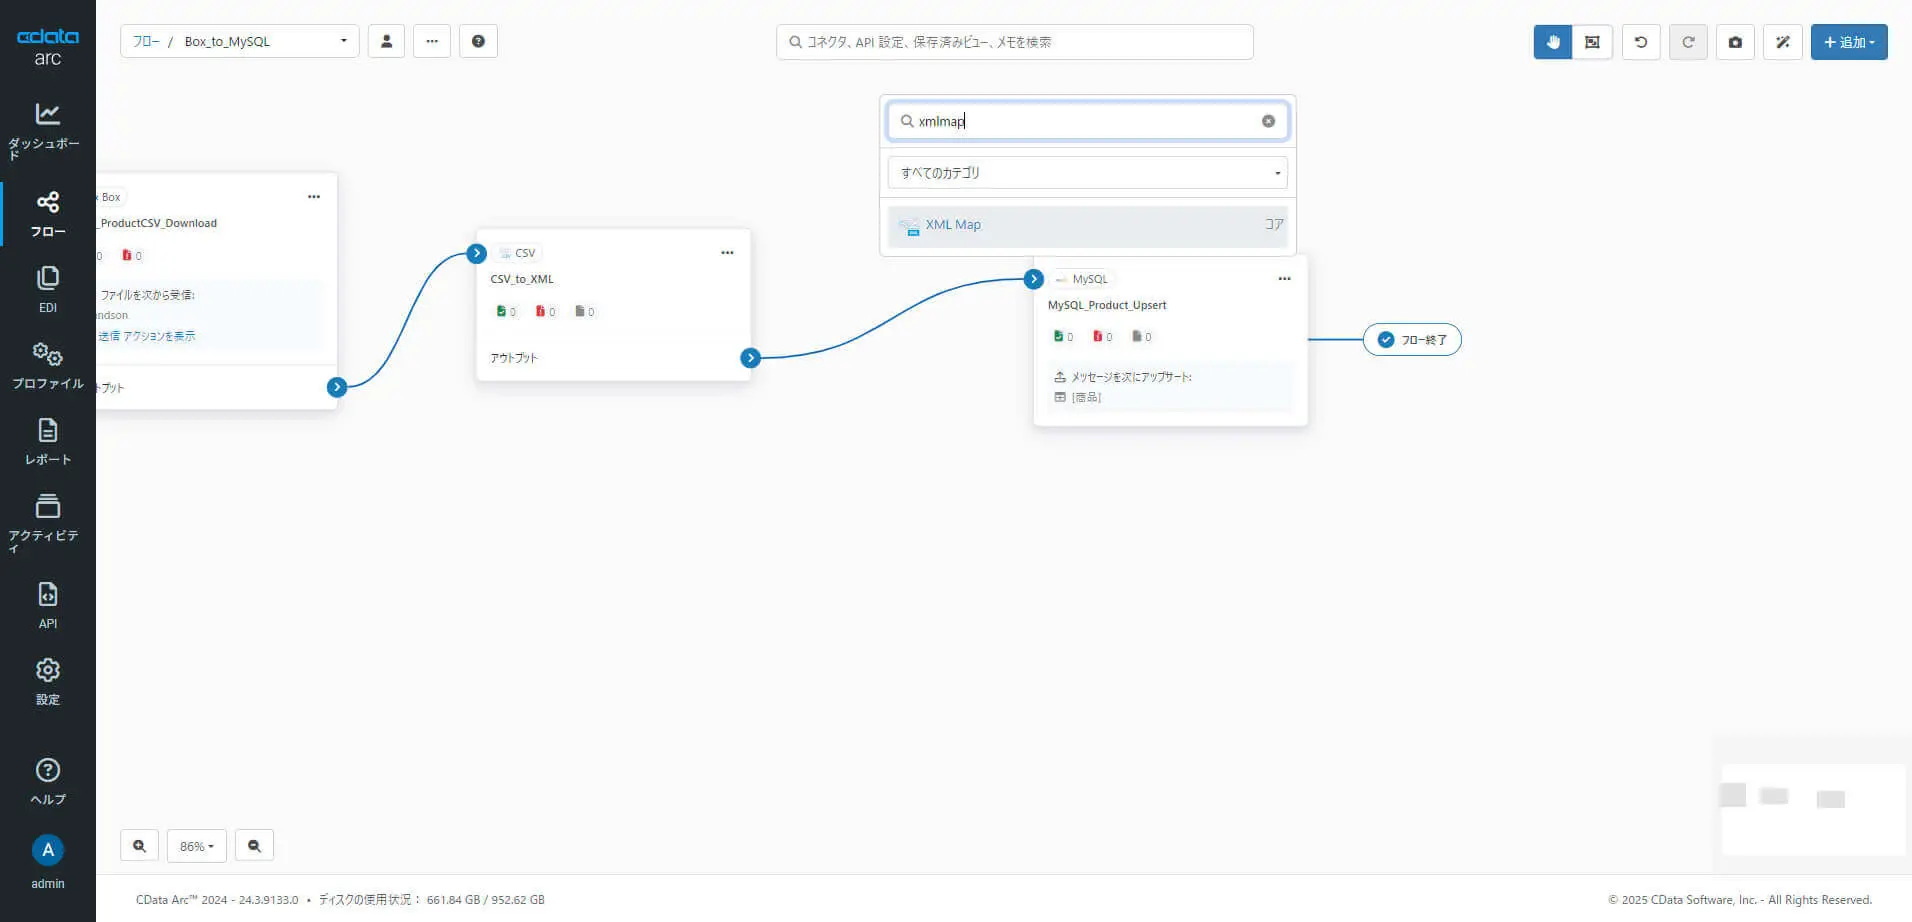Click the CSV connector type badge
This screenshot has width=1912, height=922.
tap(518, 253)
